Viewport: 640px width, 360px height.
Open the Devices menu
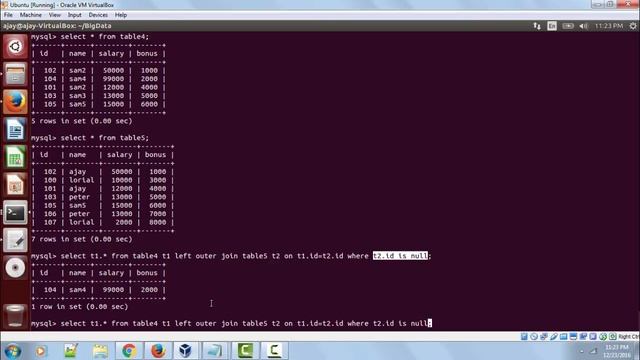coord(98,15)
